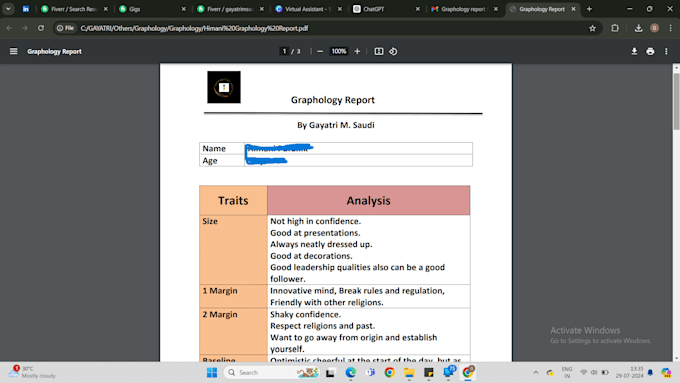Close the Virtual Assistant tab
This screenshot has height=383, width=680.
coord(340,9)
